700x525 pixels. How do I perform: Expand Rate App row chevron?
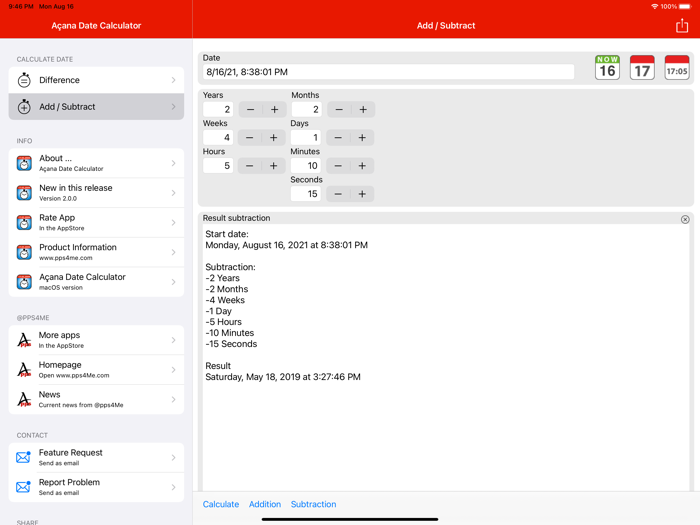(x=173, y=222)
